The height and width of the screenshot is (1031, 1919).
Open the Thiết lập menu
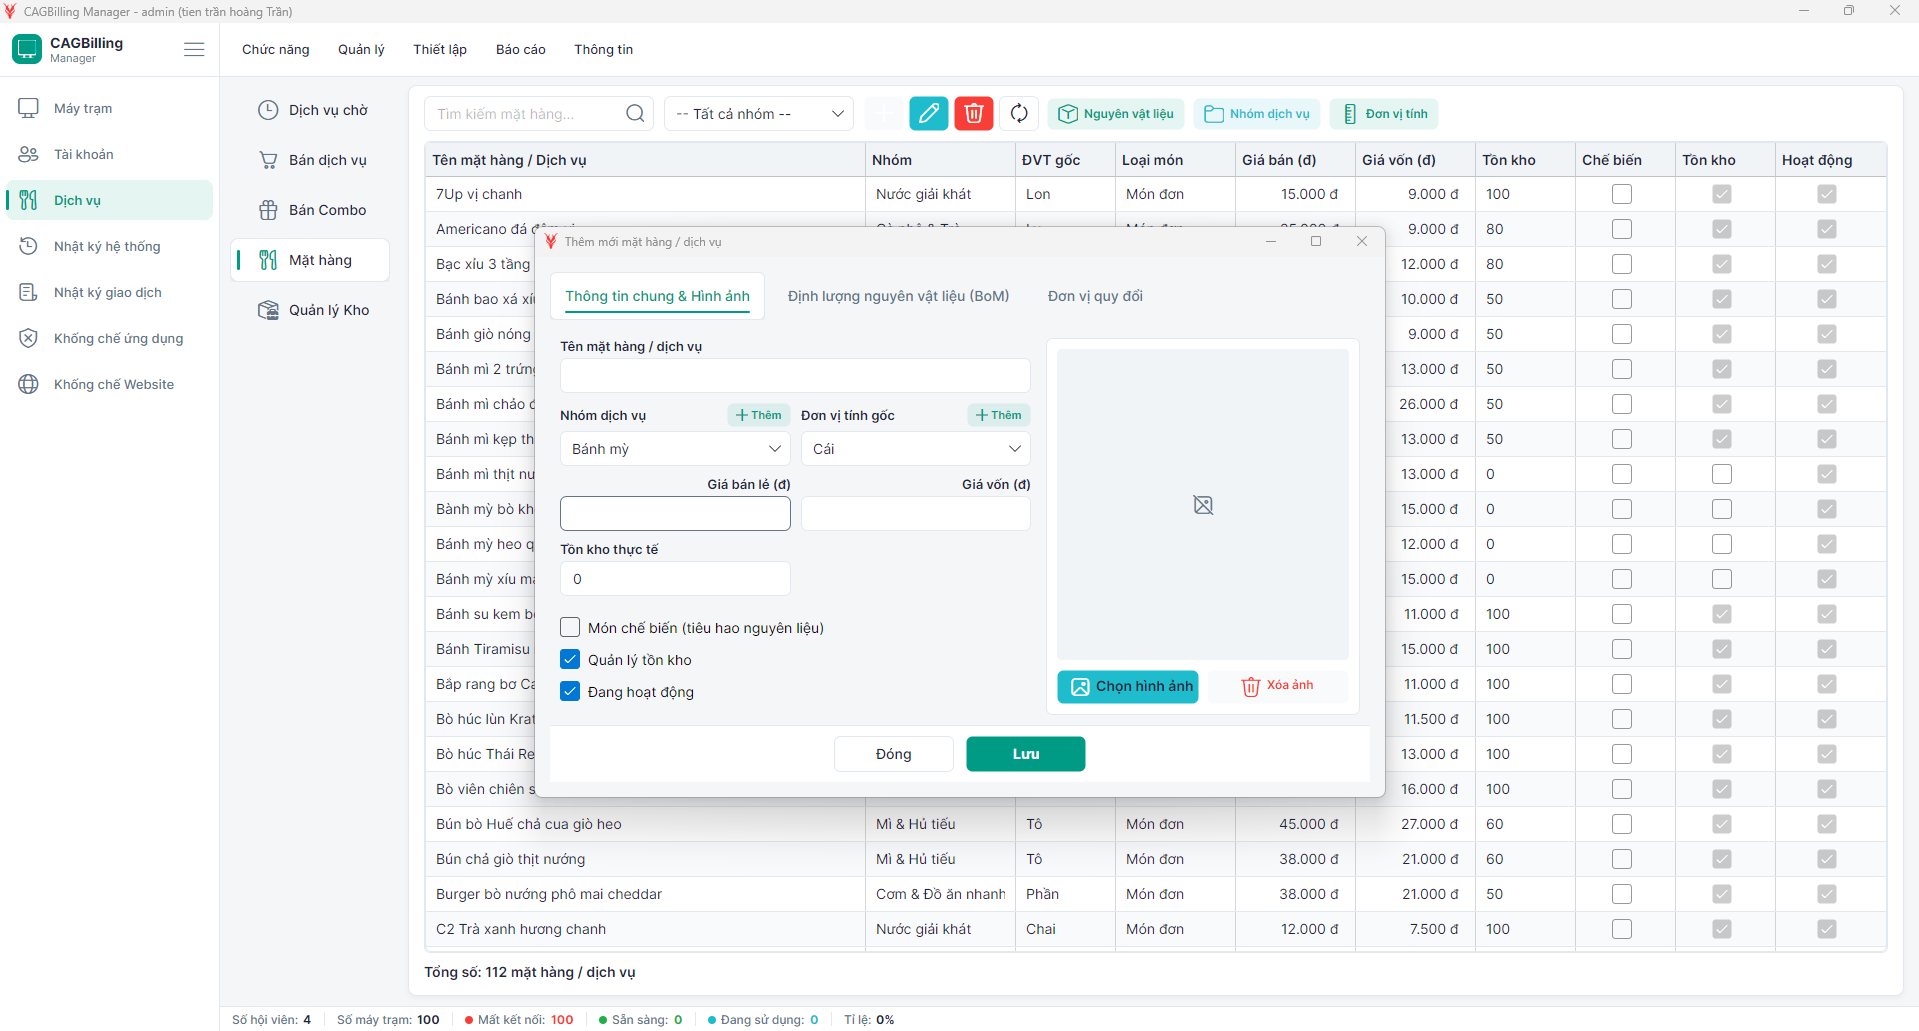click(x=440, y=49)
